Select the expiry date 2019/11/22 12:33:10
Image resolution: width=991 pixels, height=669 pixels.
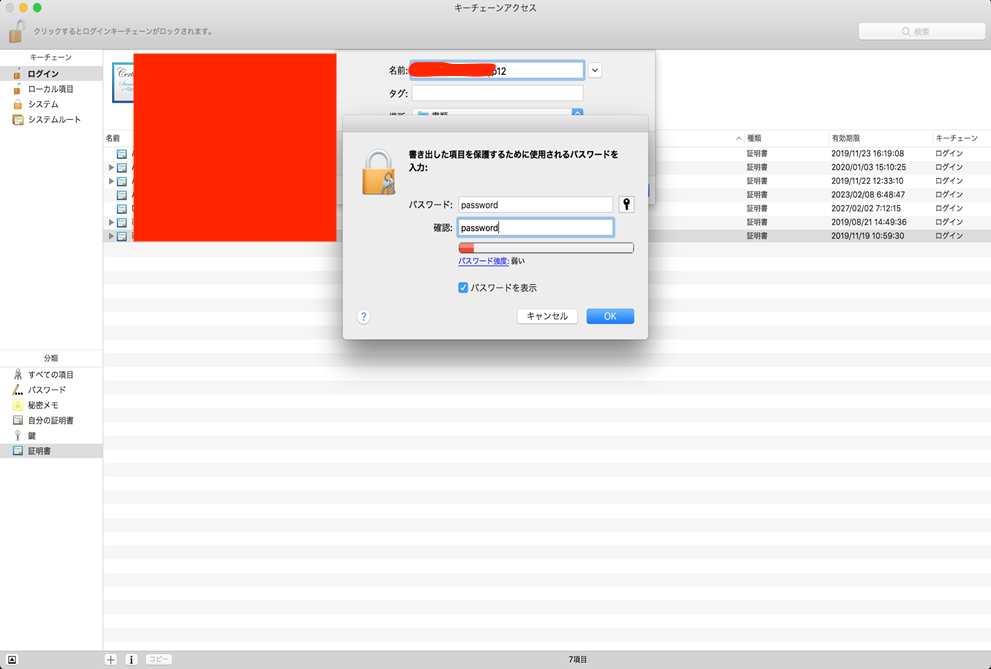(867, 181)
